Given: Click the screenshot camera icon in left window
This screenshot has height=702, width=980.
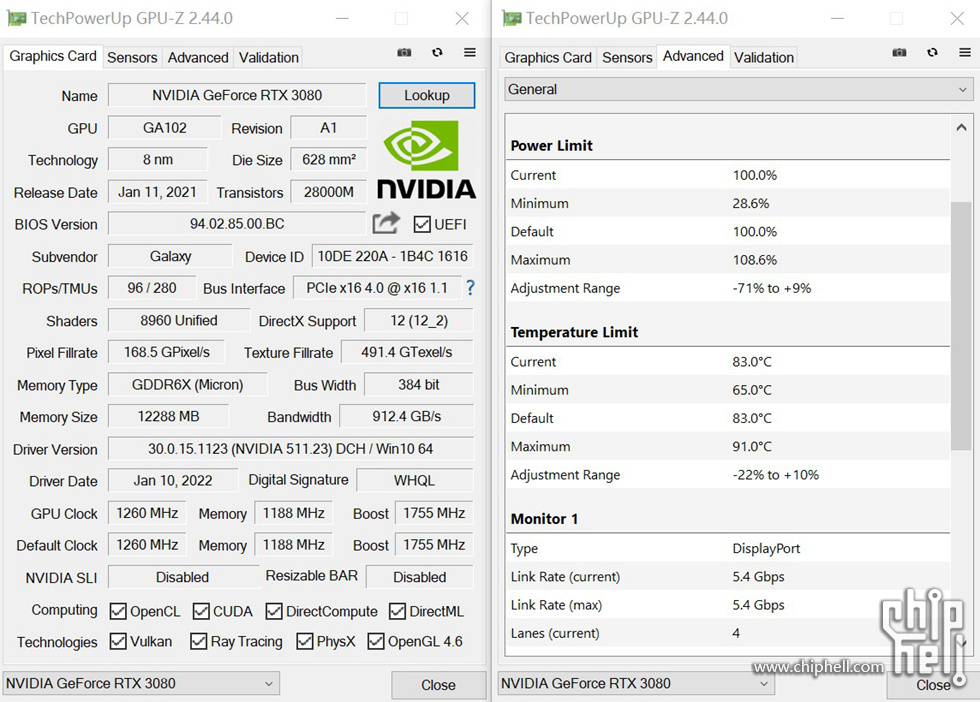Looking at the screenshot, I should point(404,53).
